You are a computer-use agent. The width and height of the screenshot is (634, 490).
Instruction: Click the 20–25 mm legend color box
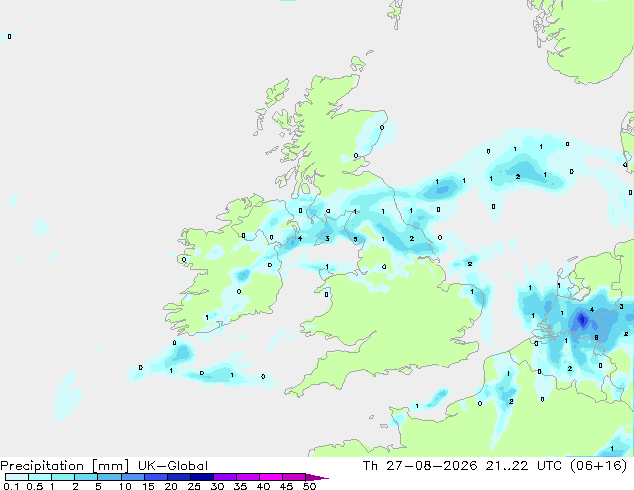point(179,477)
